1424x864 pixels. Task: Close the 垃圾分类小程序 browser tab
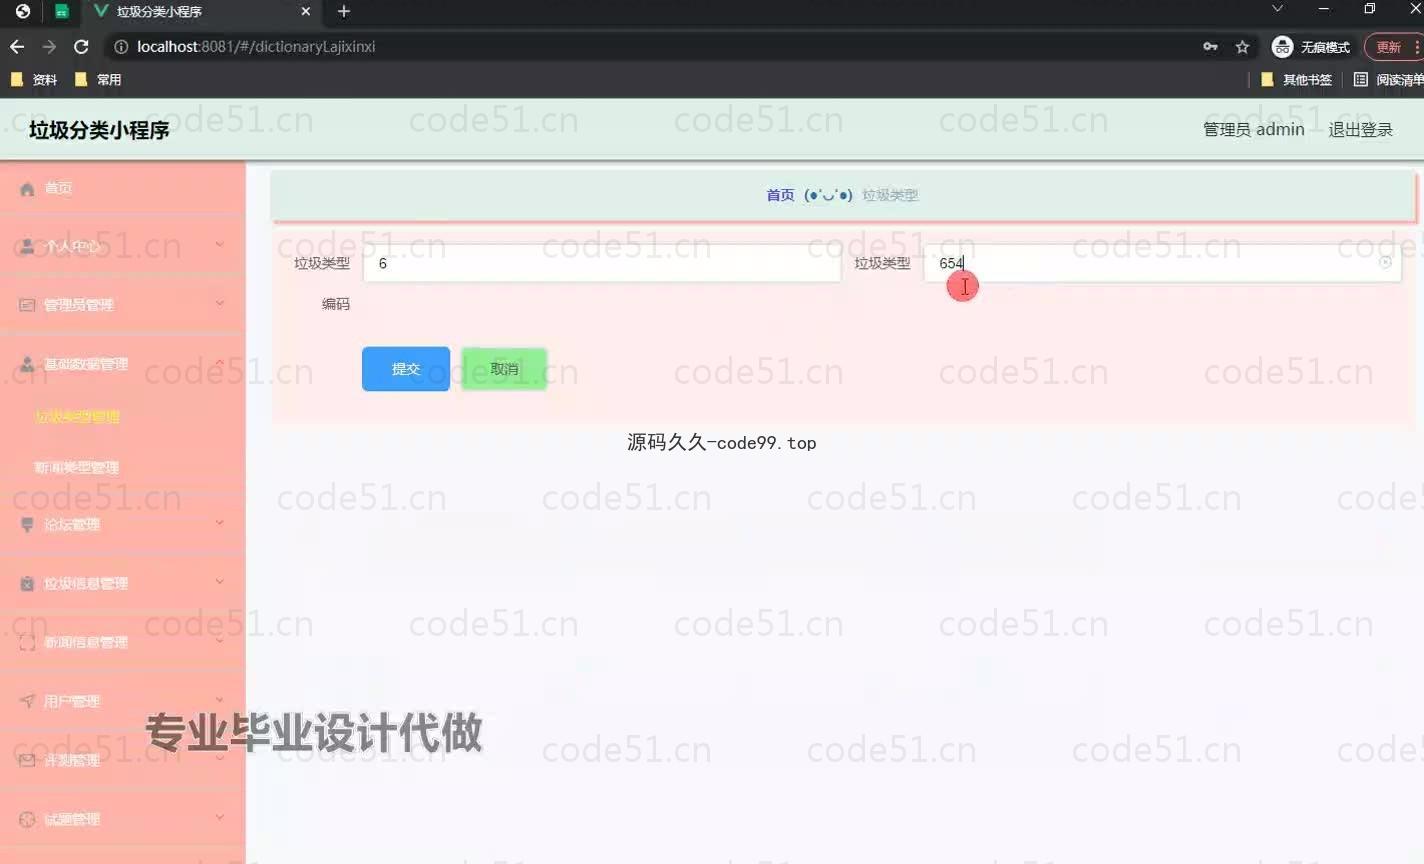pos(306,11)
